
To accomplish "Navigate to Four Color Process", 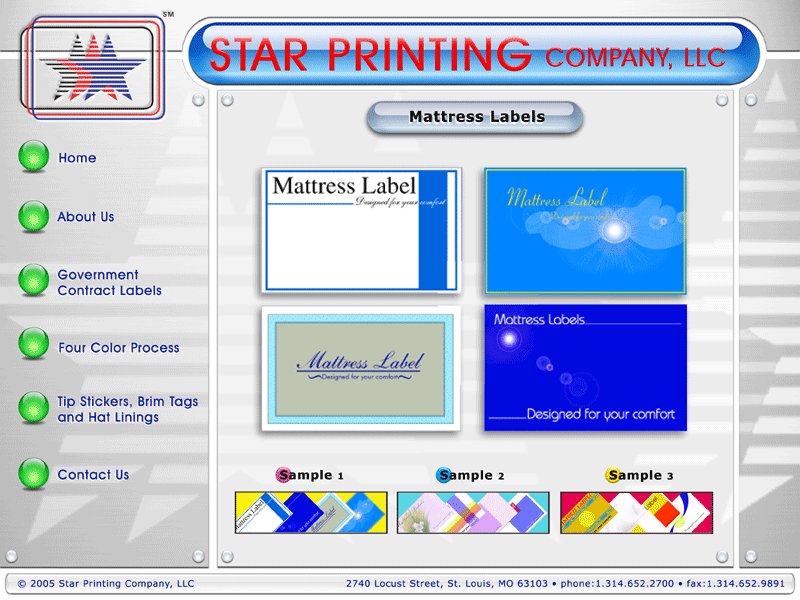I will click(x=119, y=348).
